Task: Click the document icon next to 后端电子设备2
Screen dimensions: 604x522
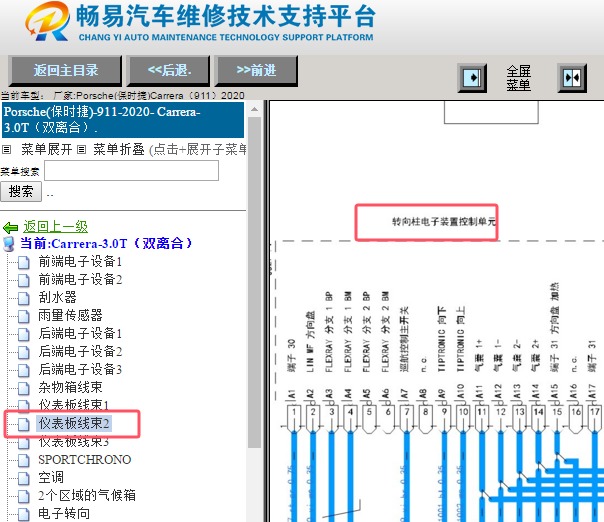Action: tap(23, 352)
